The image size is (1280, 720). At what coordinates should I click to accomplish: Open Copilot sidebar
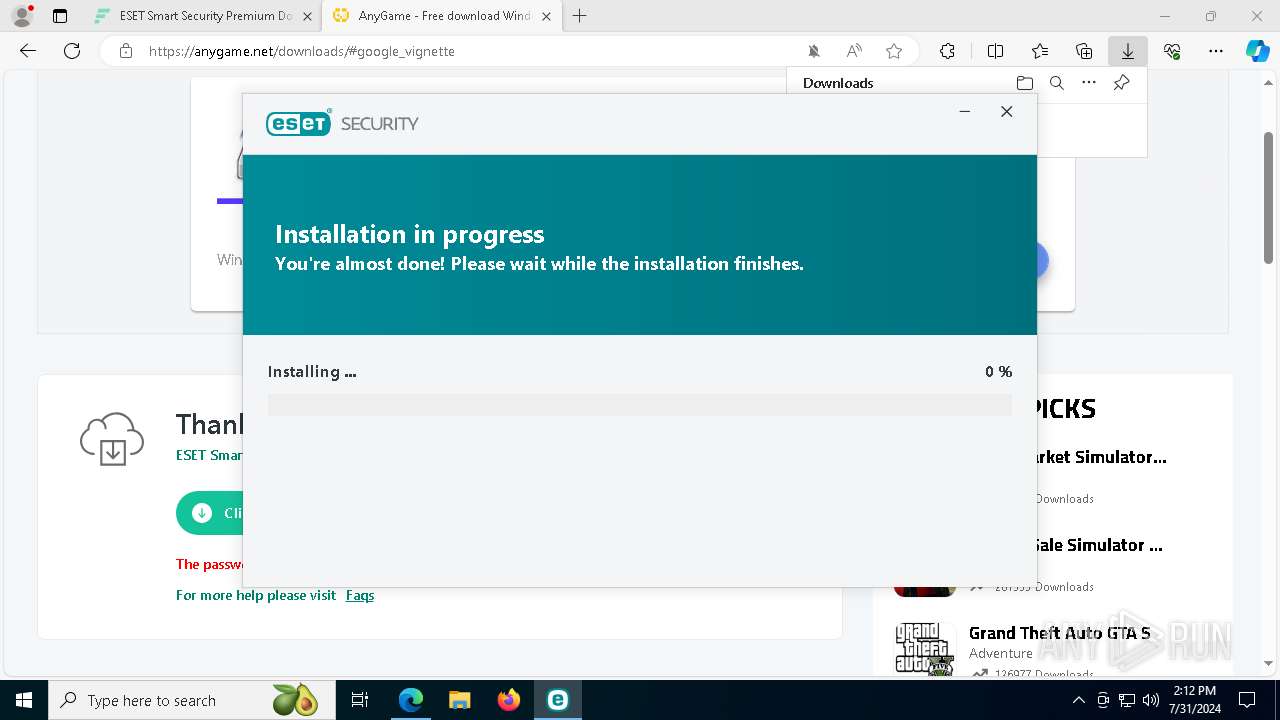pos(1257,51)
